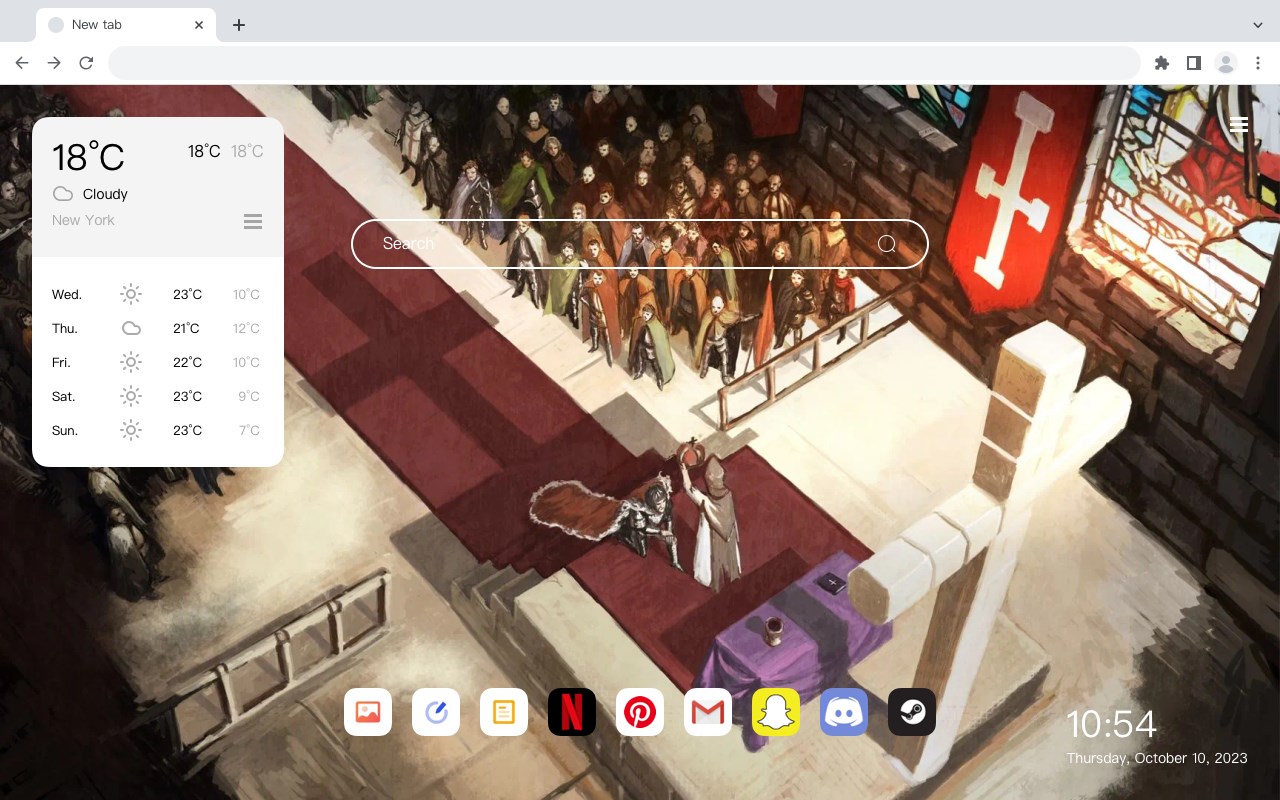Open the blue checkmark task app shortcut

click(436, 712)
